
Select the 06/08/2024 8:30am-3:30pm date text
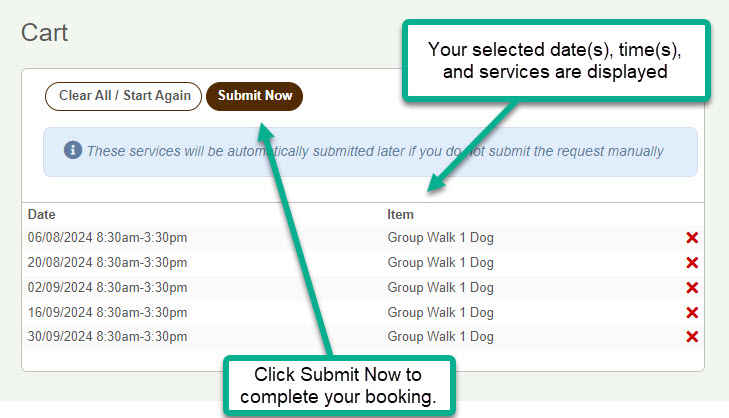pos(107,238)
